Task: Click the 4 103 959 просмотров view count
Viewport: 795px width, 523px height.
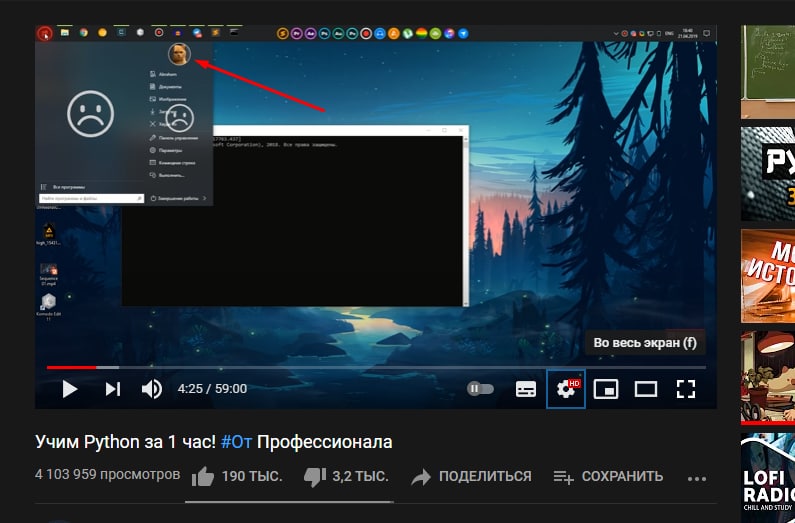Action: pyautogui.click(x=107, y=475)
